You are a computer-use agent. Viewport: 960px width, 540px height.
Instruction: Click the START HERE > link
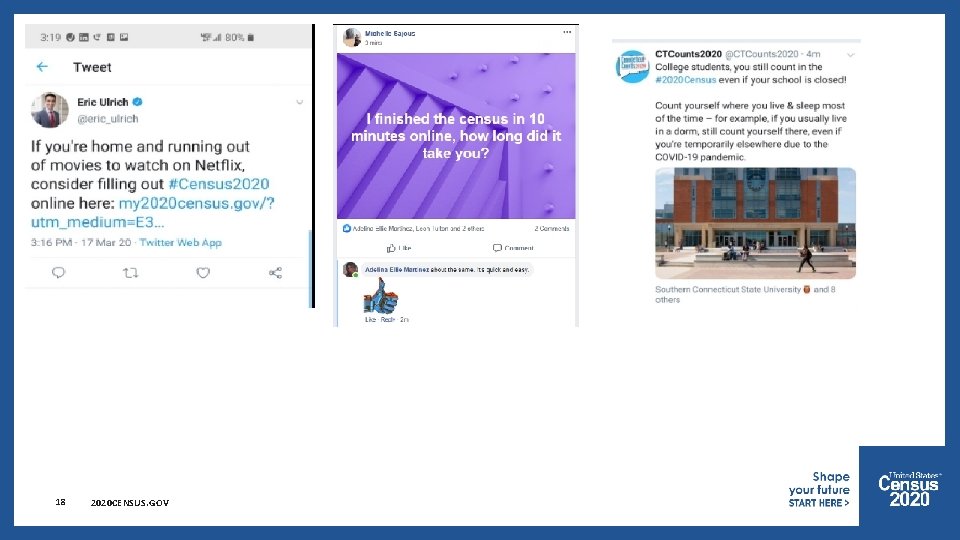[x=819, y=503]
